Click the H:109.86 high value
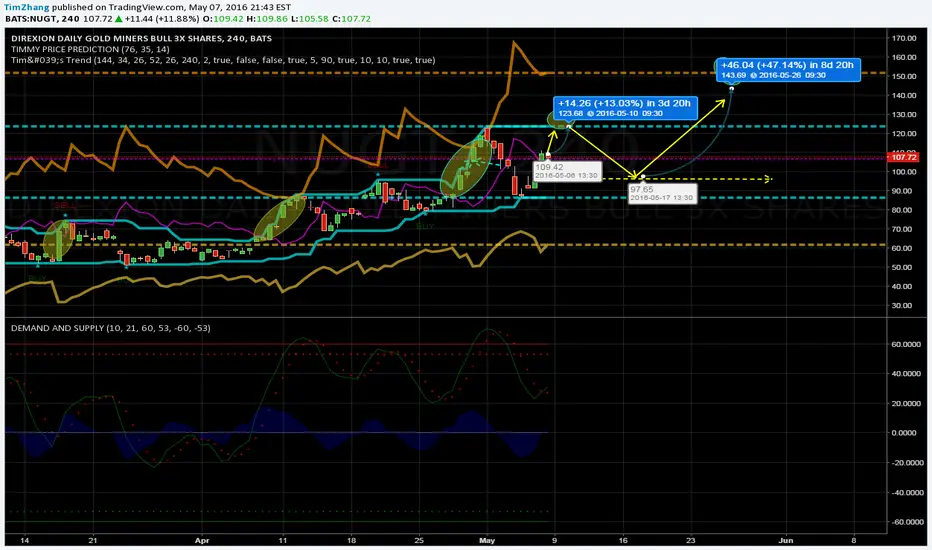The width and height of the screenshot is (932, 550). coord(267,18)
